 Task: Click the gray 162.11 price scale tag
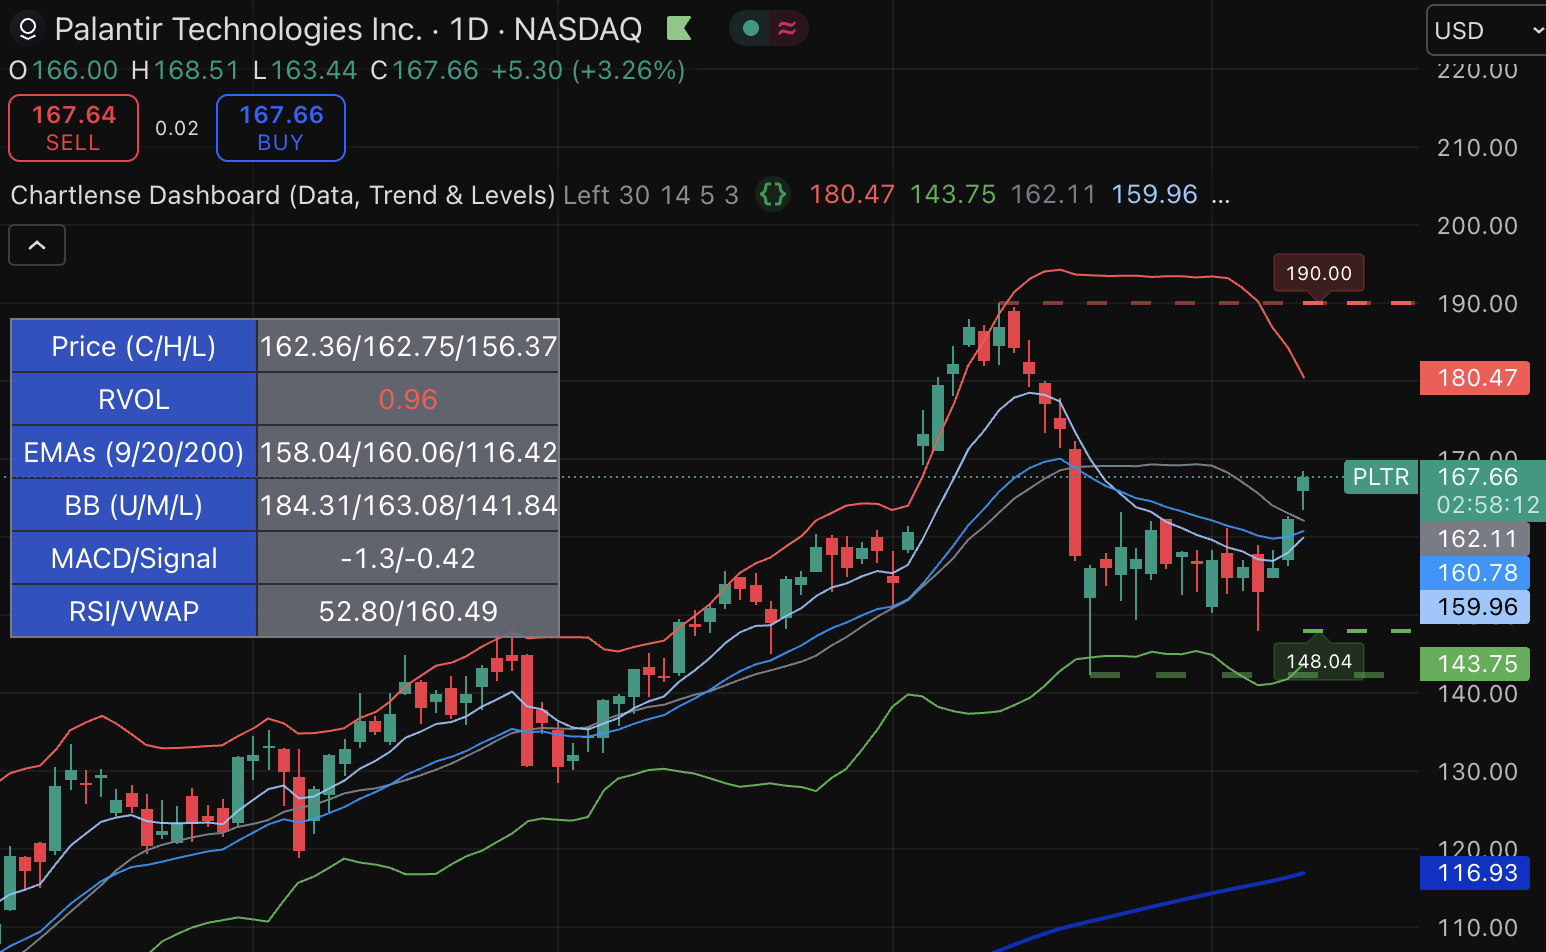tap(1476, 539)
